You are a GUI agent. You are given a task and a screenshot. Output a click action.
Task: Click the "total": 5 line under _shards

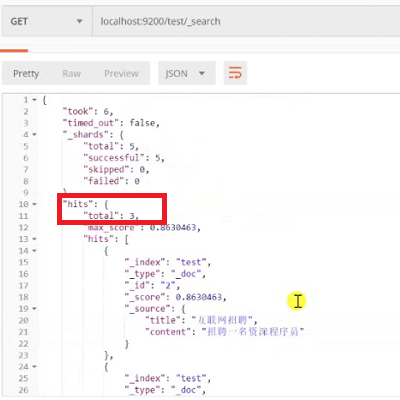(111, 146)
